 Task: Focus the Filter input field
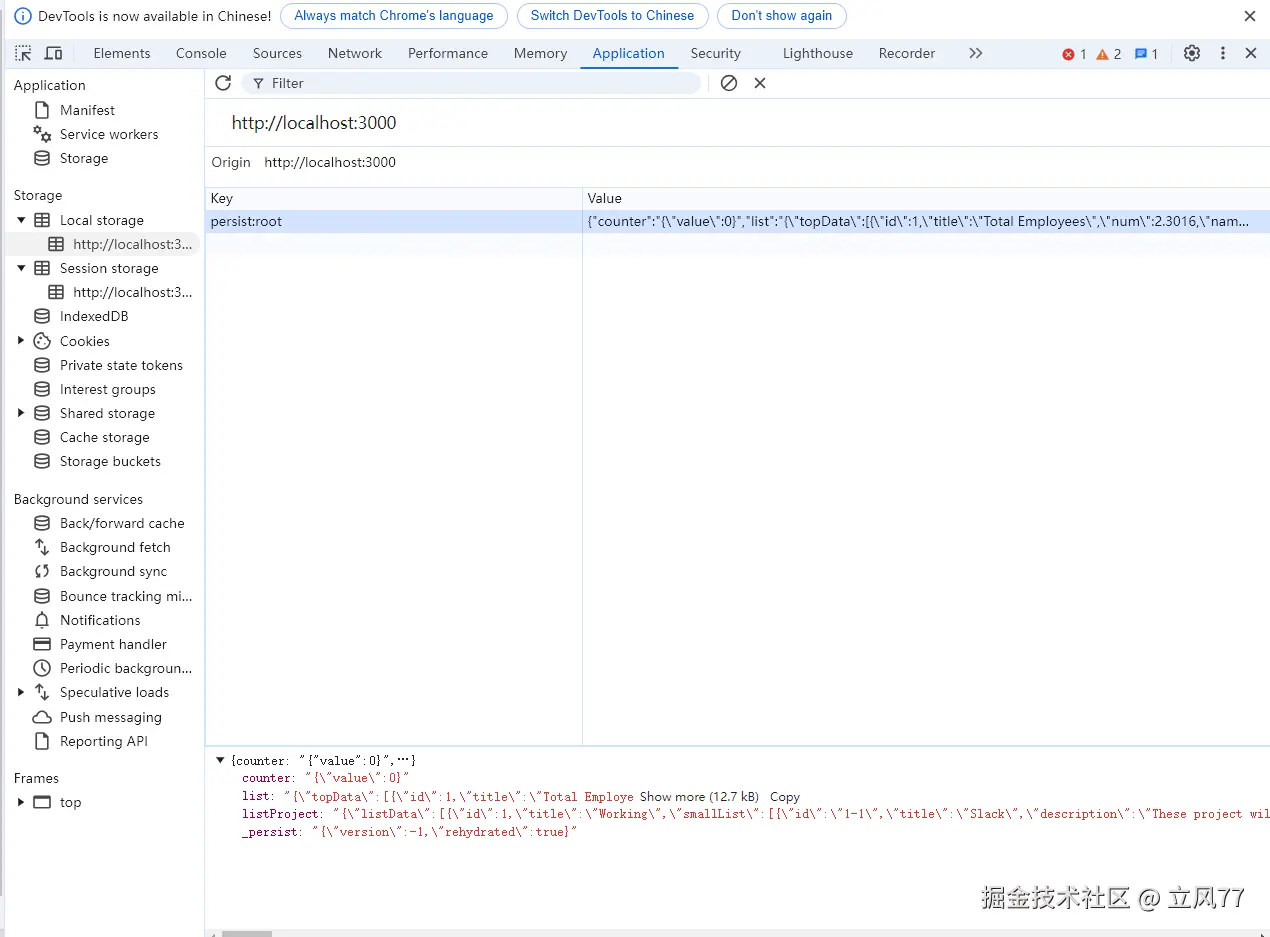click(472, 83)
